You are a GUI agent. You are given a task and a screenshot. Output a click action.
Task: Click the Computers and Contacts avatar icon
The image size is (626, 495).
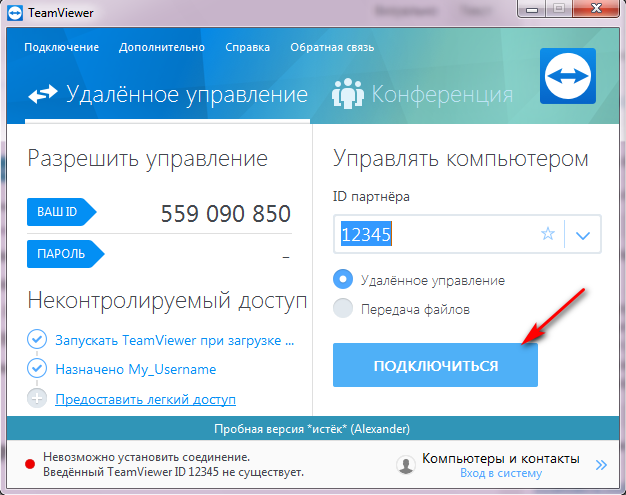tap(406, 465)
